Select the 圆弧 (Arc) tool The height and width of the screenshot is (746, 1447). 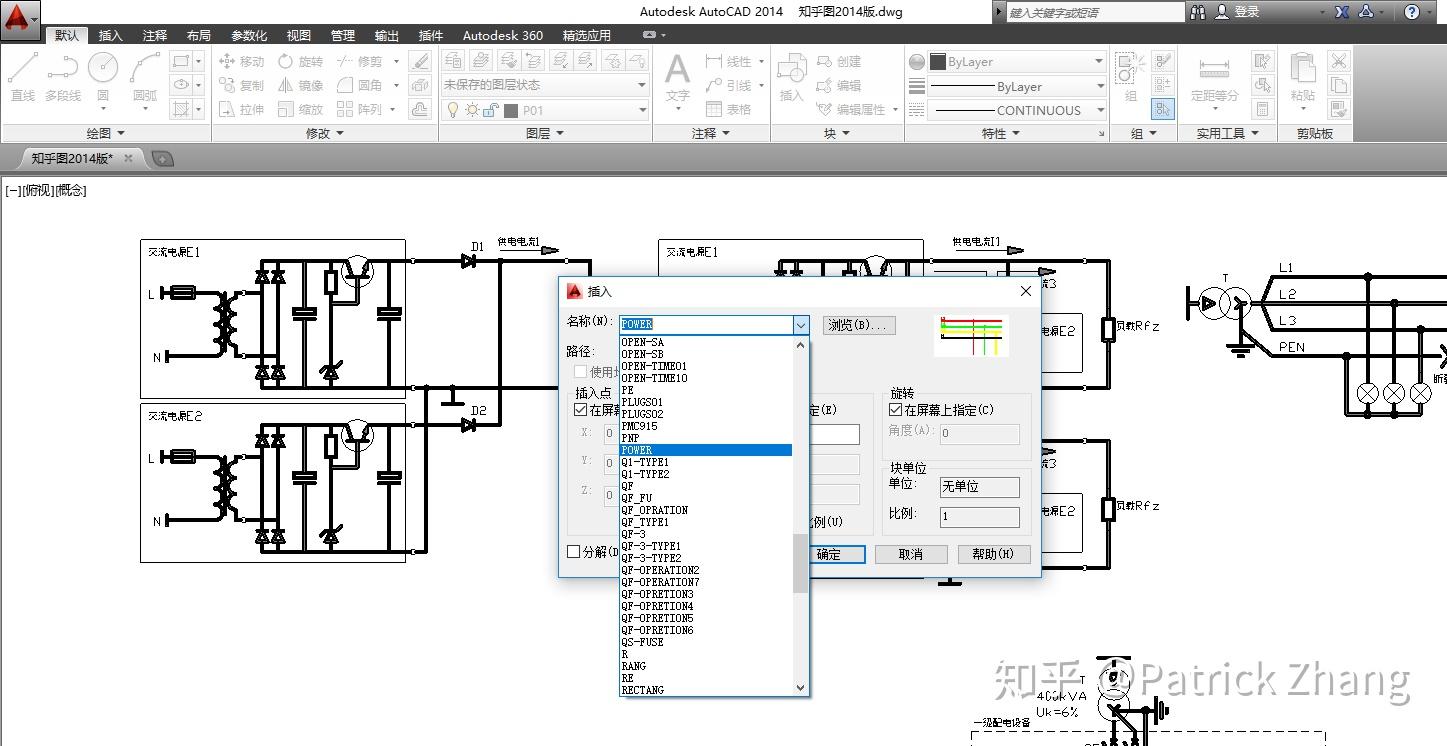click(145, 76)
